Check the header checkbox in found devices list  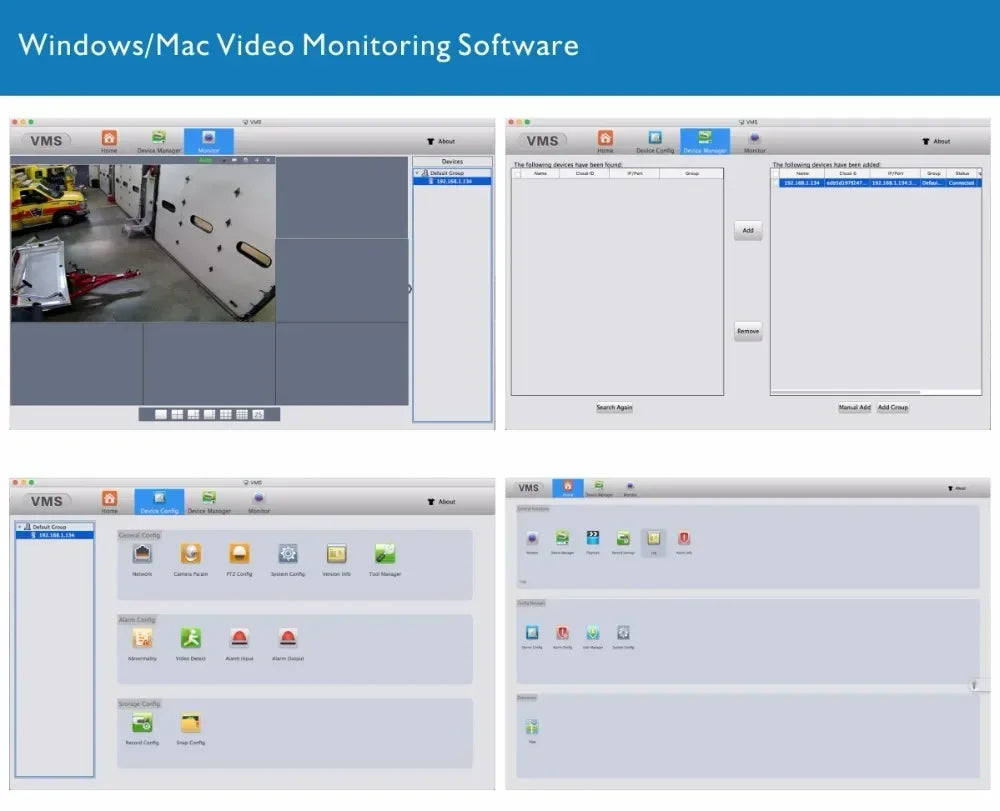pyautogui.click(x=516, y=172)
